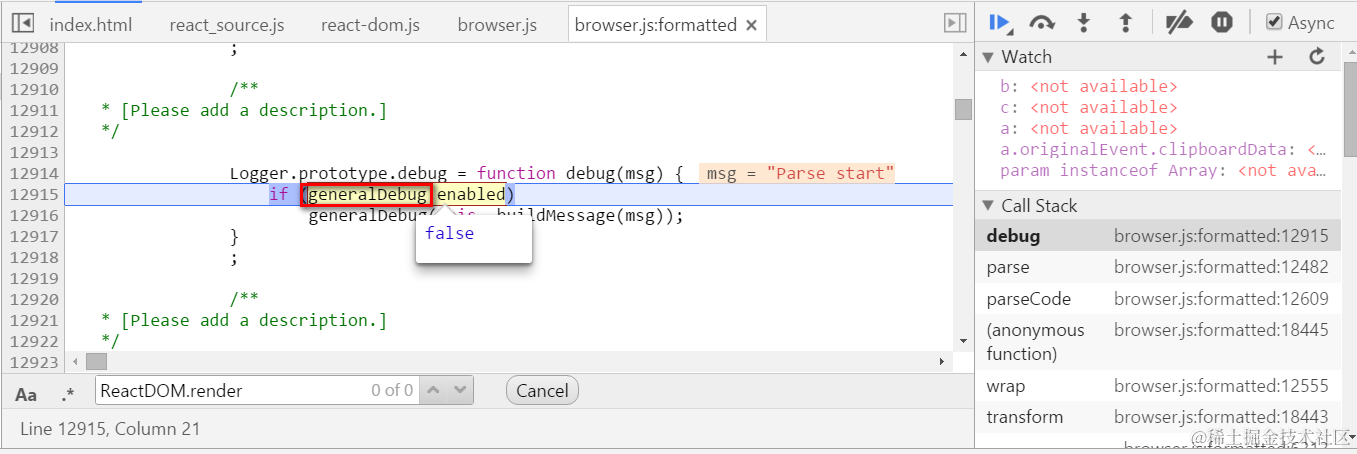The image size is (1357, 454).
Task: Click the vertical code scrollbar thumb
Action: (963, 109)
